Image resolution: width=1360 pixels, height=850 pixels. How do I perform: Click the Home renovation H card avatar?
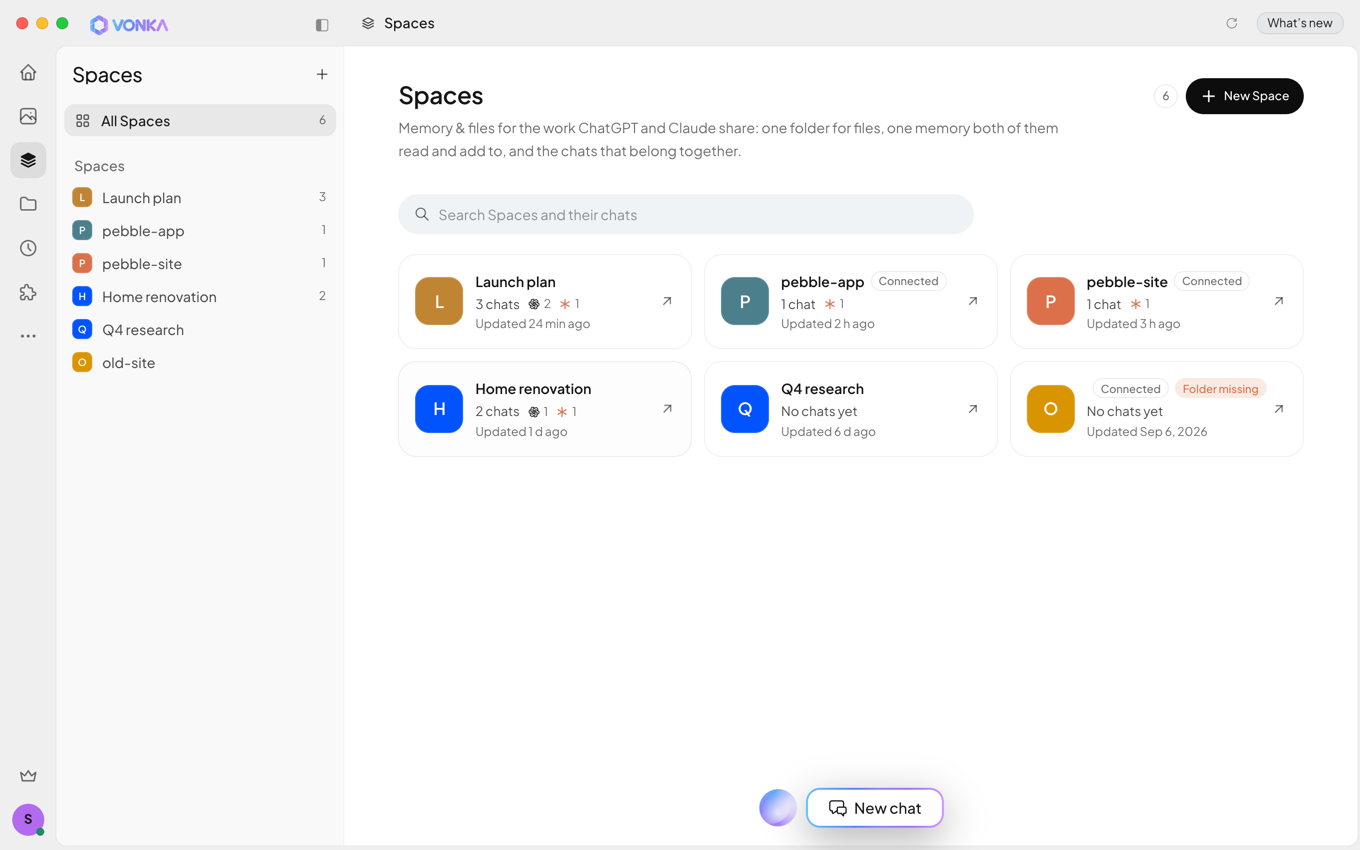(439, 409)
